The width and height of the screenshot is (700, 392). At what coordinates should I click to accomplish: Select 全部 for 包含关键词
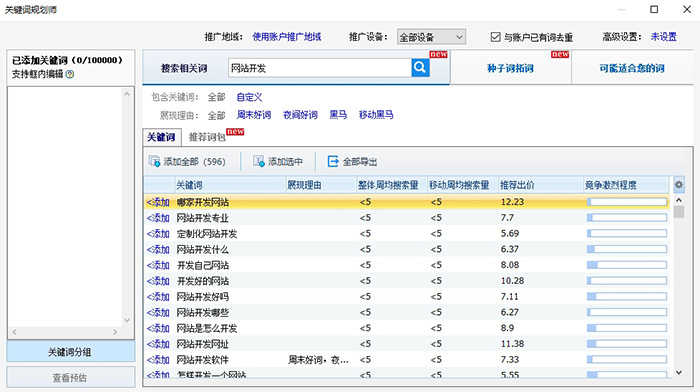point(217,97)
